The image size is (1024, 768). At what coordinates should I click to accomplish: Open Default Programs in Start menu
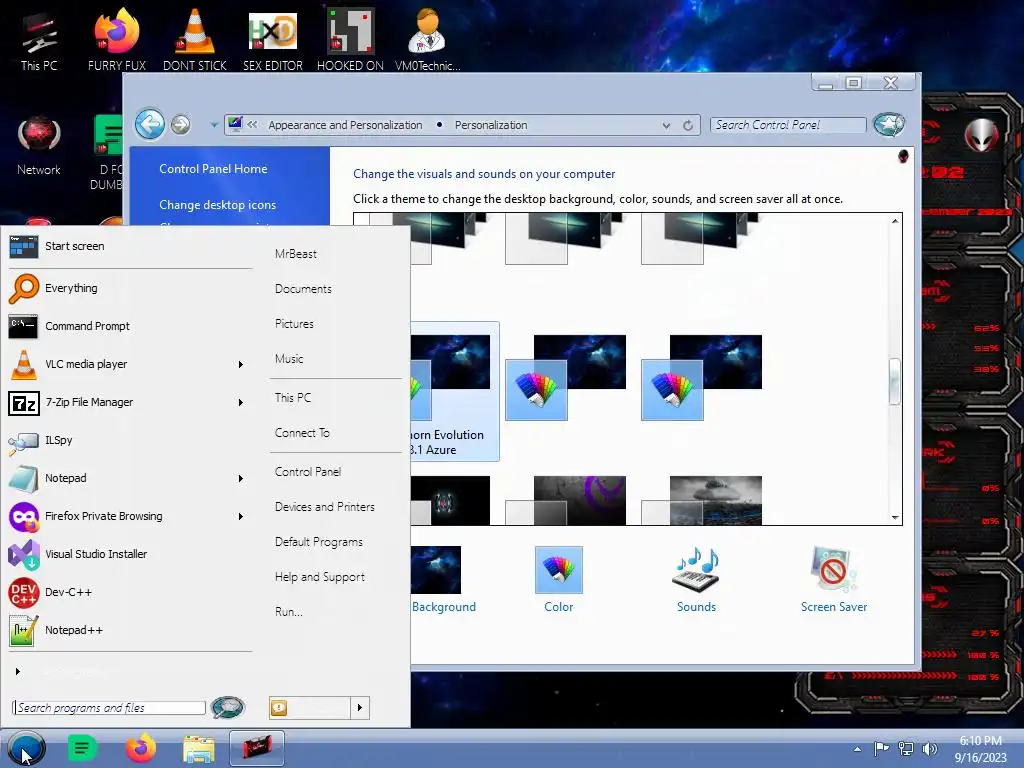(319, 542)
